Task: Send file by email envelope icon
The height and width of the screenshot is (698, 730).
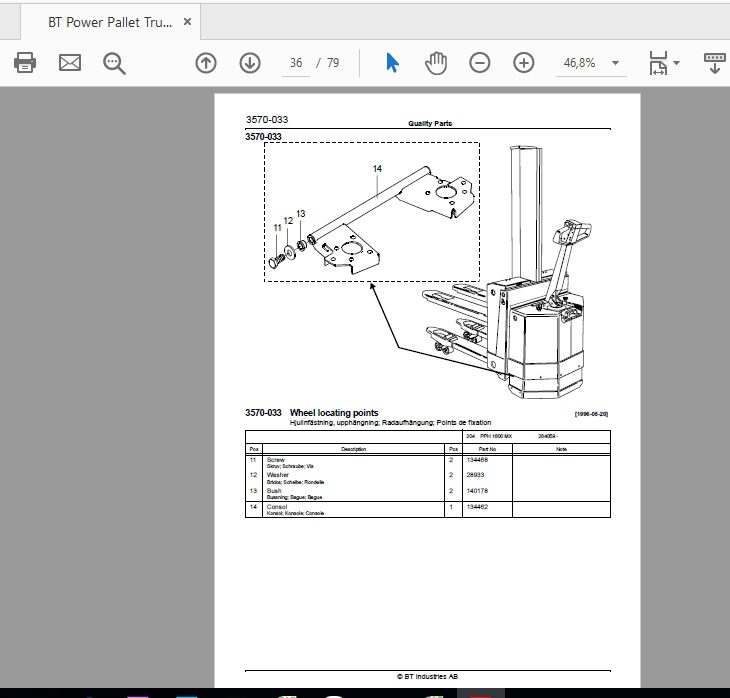Action: [x=70, y=62]
